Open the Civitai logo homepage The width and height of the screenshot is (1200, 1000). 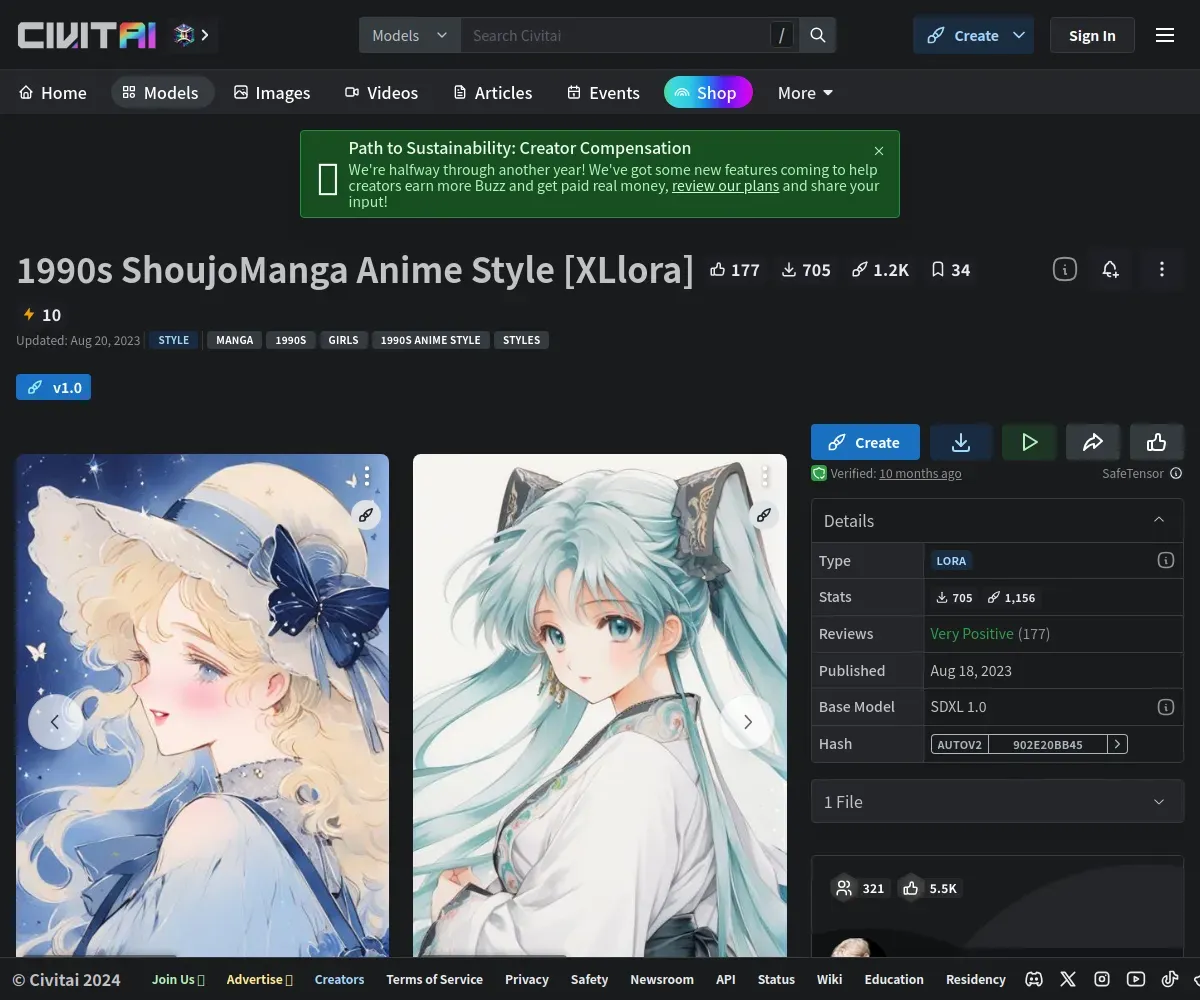point(87,35)
